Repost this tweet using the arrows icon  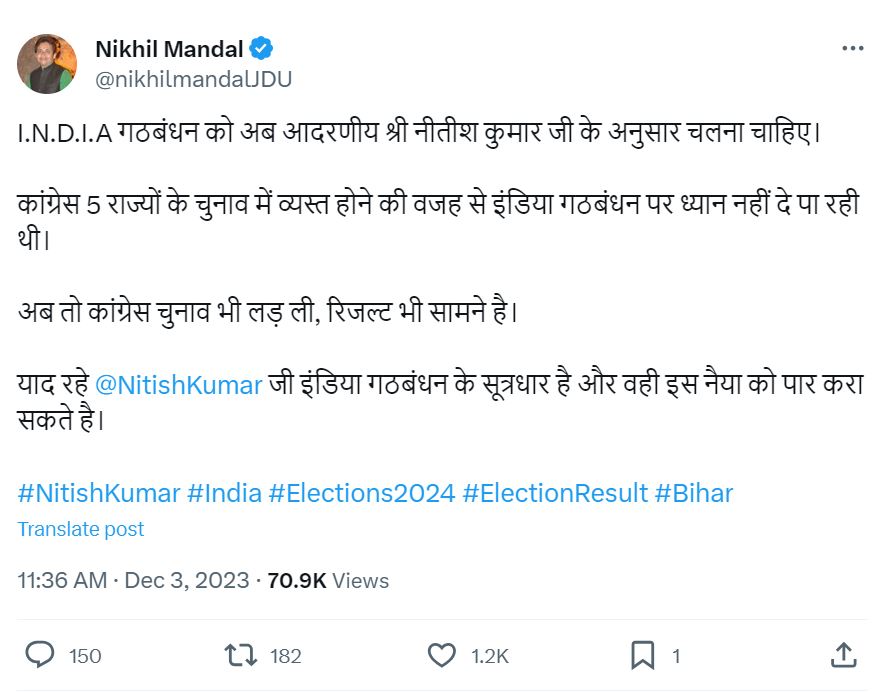(240, 655)
